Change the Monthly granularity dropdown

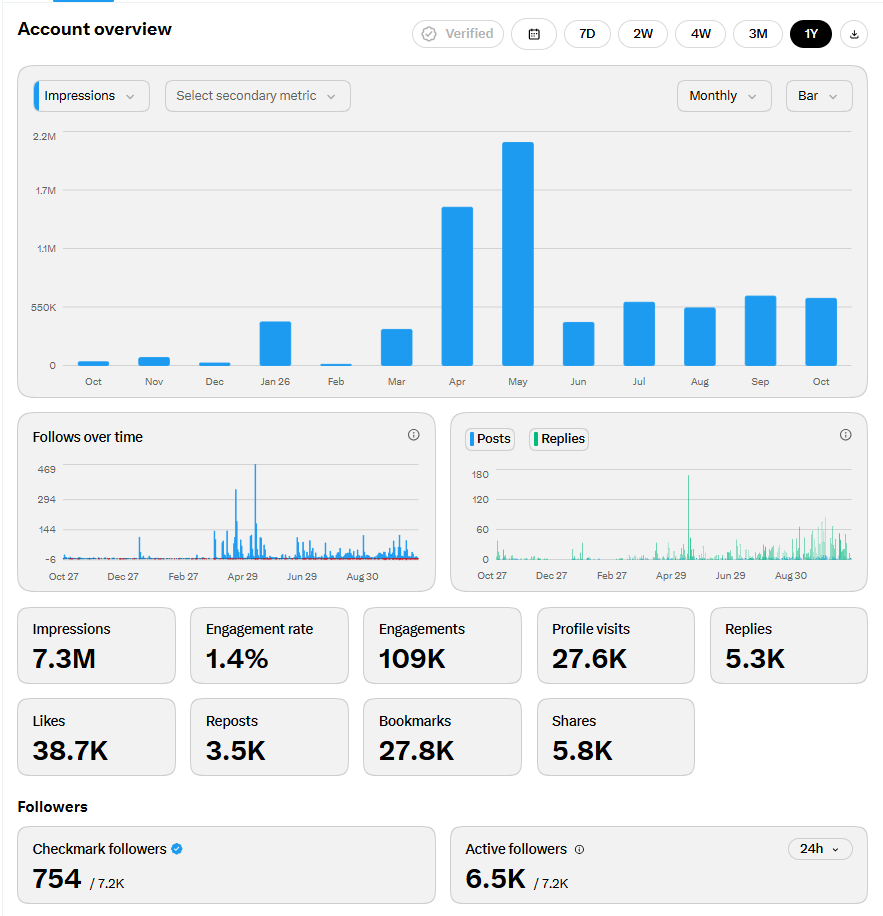724,96
